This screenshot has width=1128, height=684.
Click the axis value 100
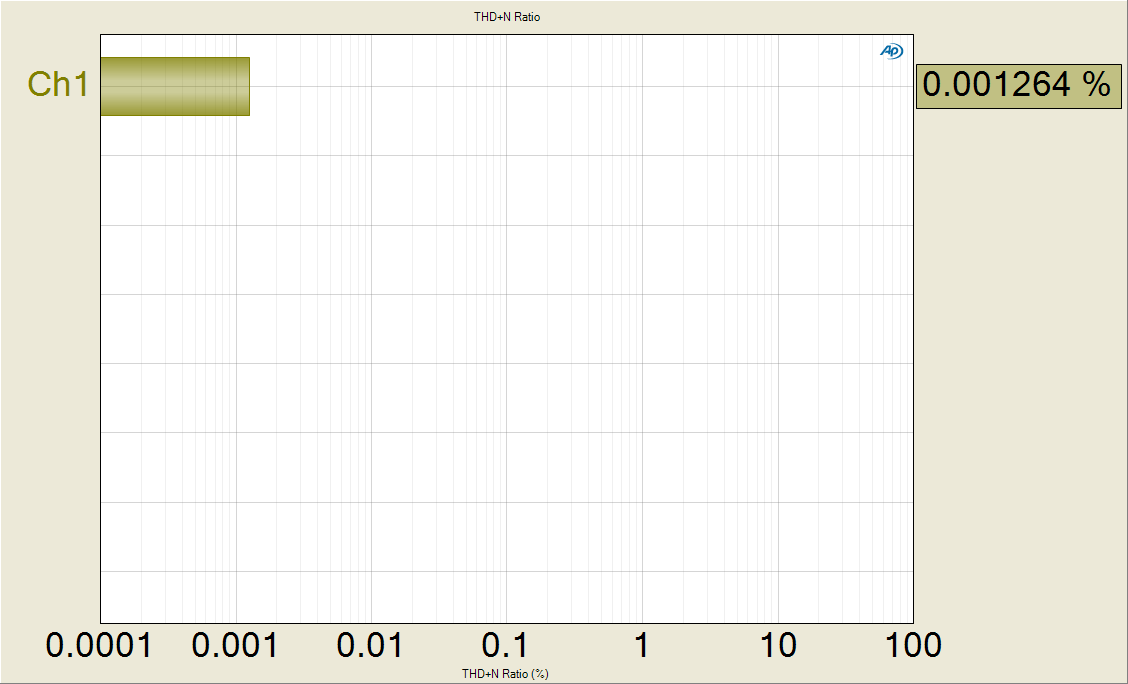[913, 645]
